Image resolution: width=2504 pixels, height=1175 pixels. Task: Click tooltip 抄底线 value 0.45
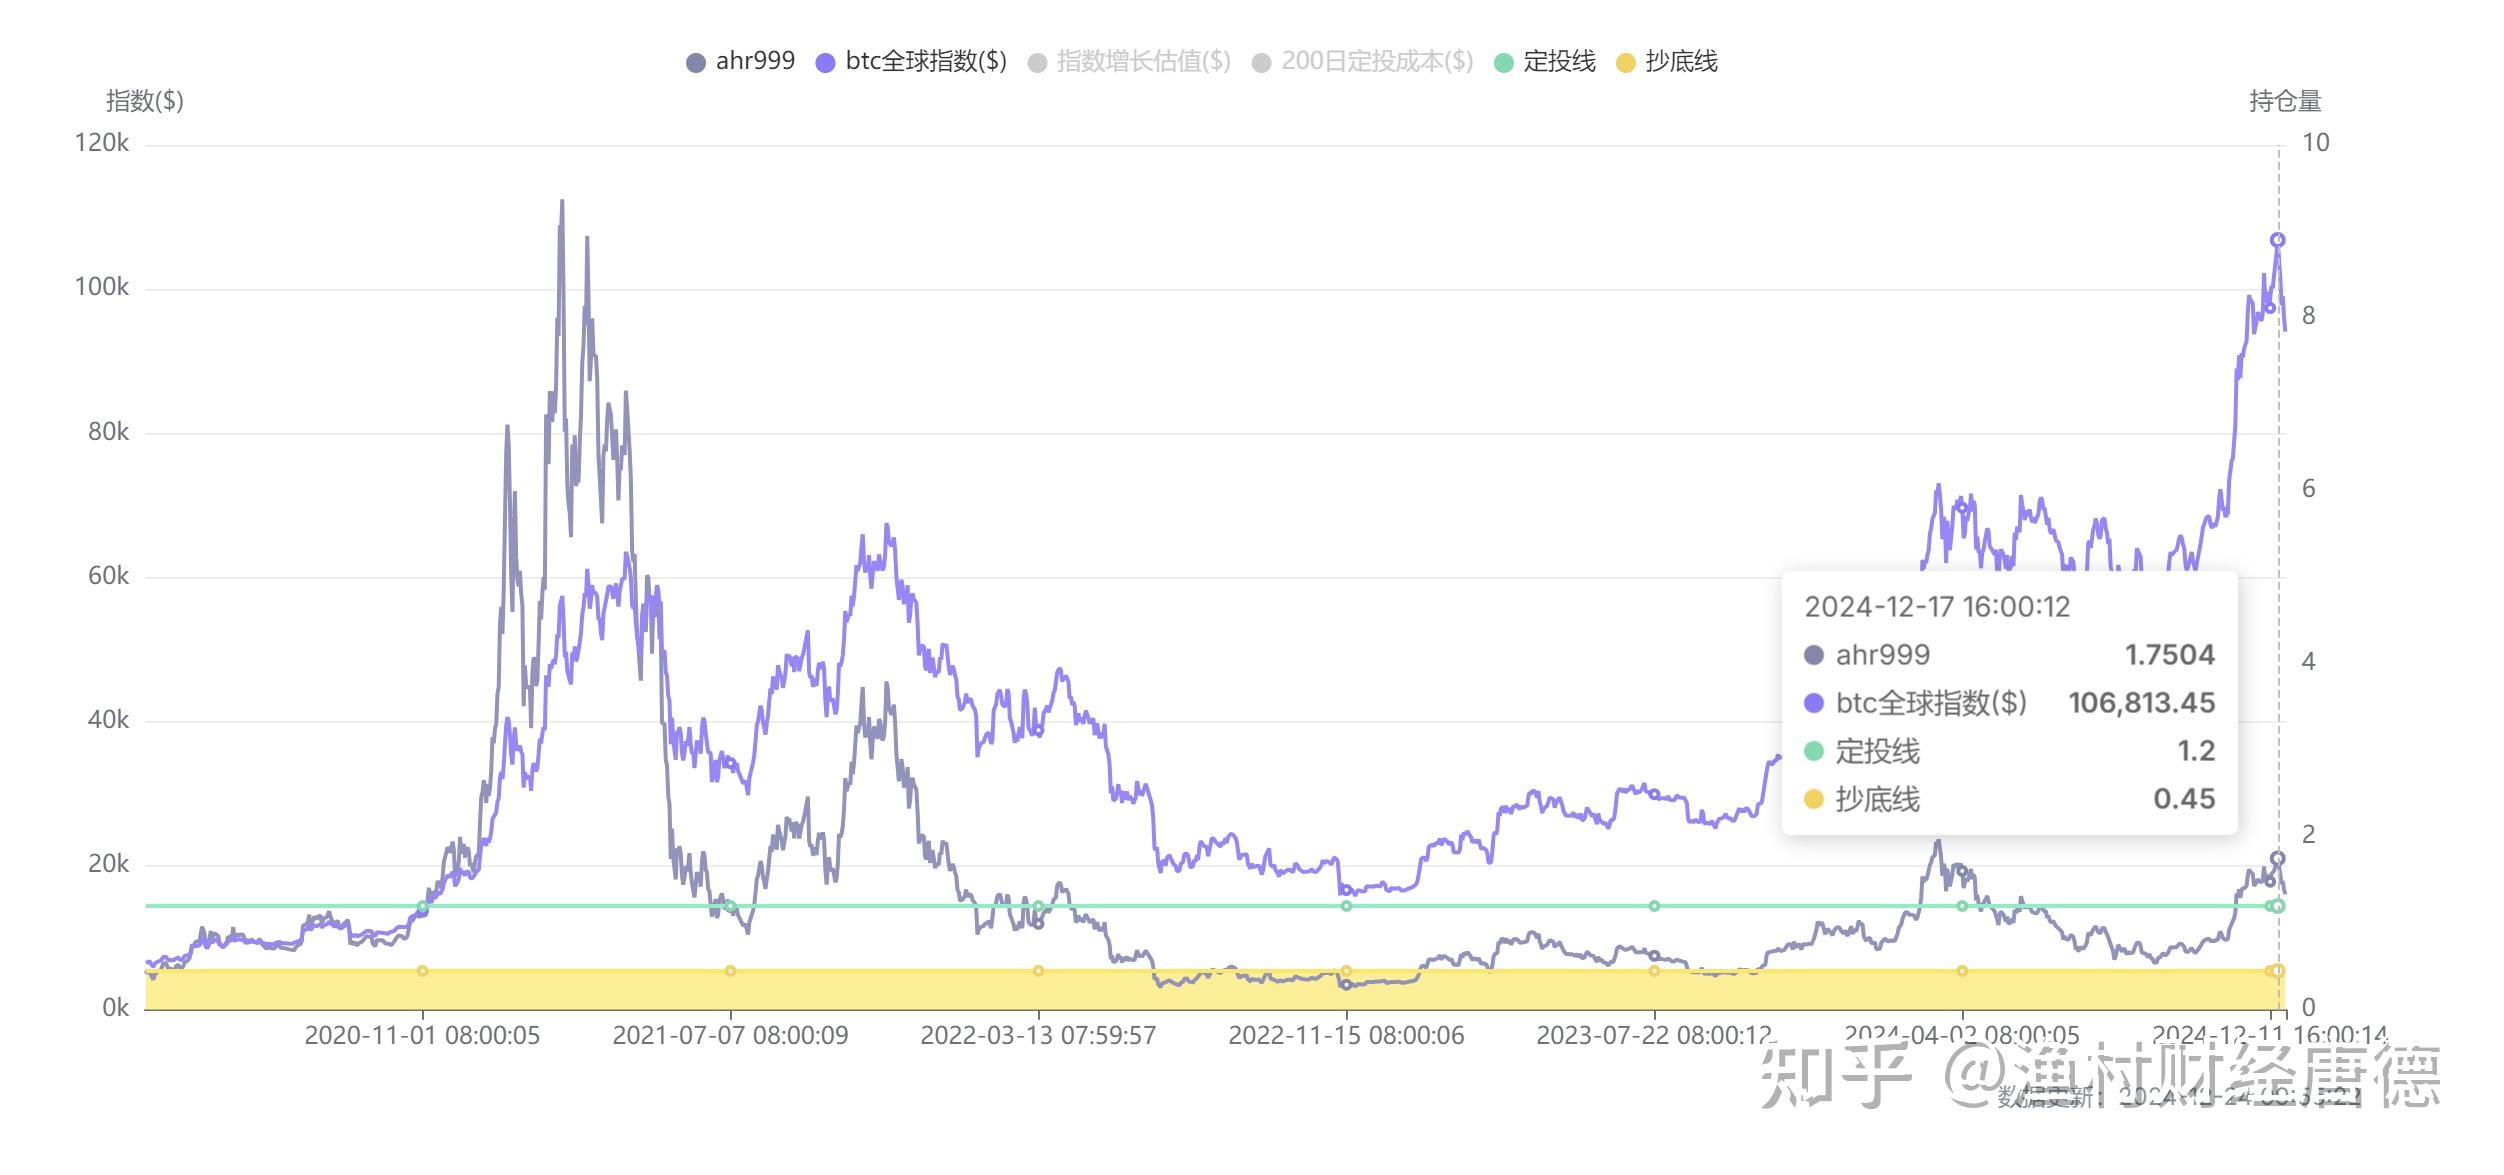pos(2184,799)
